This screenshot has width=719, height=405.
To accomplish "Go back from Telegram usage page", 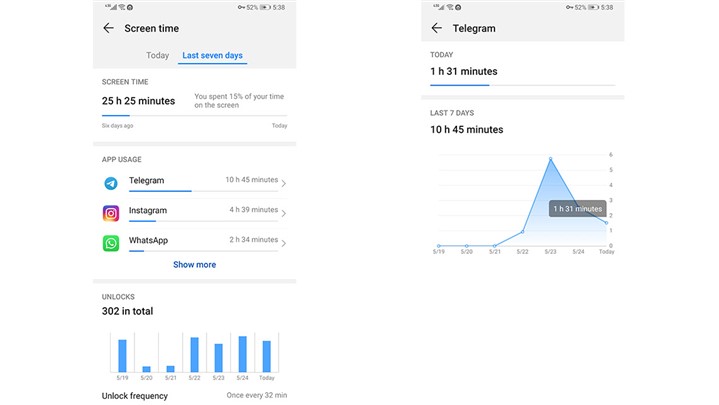I will coord(437,28).
